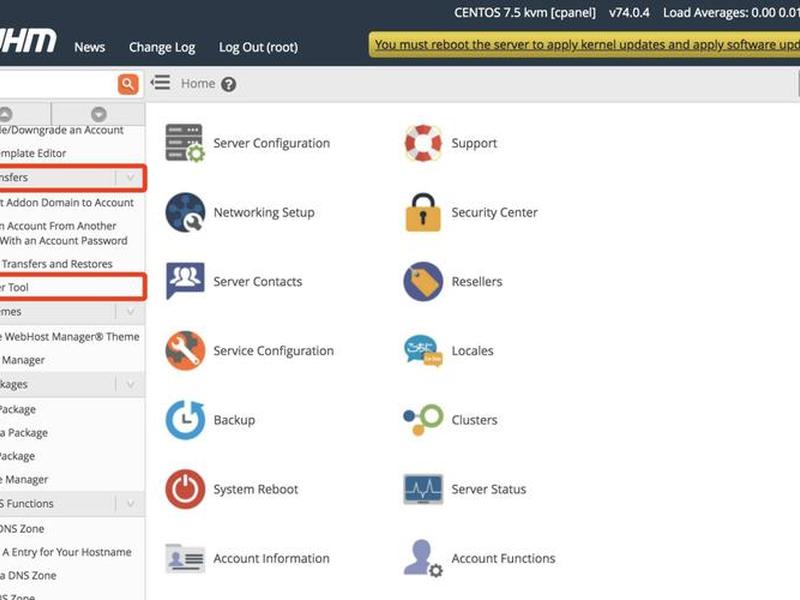Click the sidebar expand-all down arrow
Viewport: 800px width, 600px height.
click(98, 114)
